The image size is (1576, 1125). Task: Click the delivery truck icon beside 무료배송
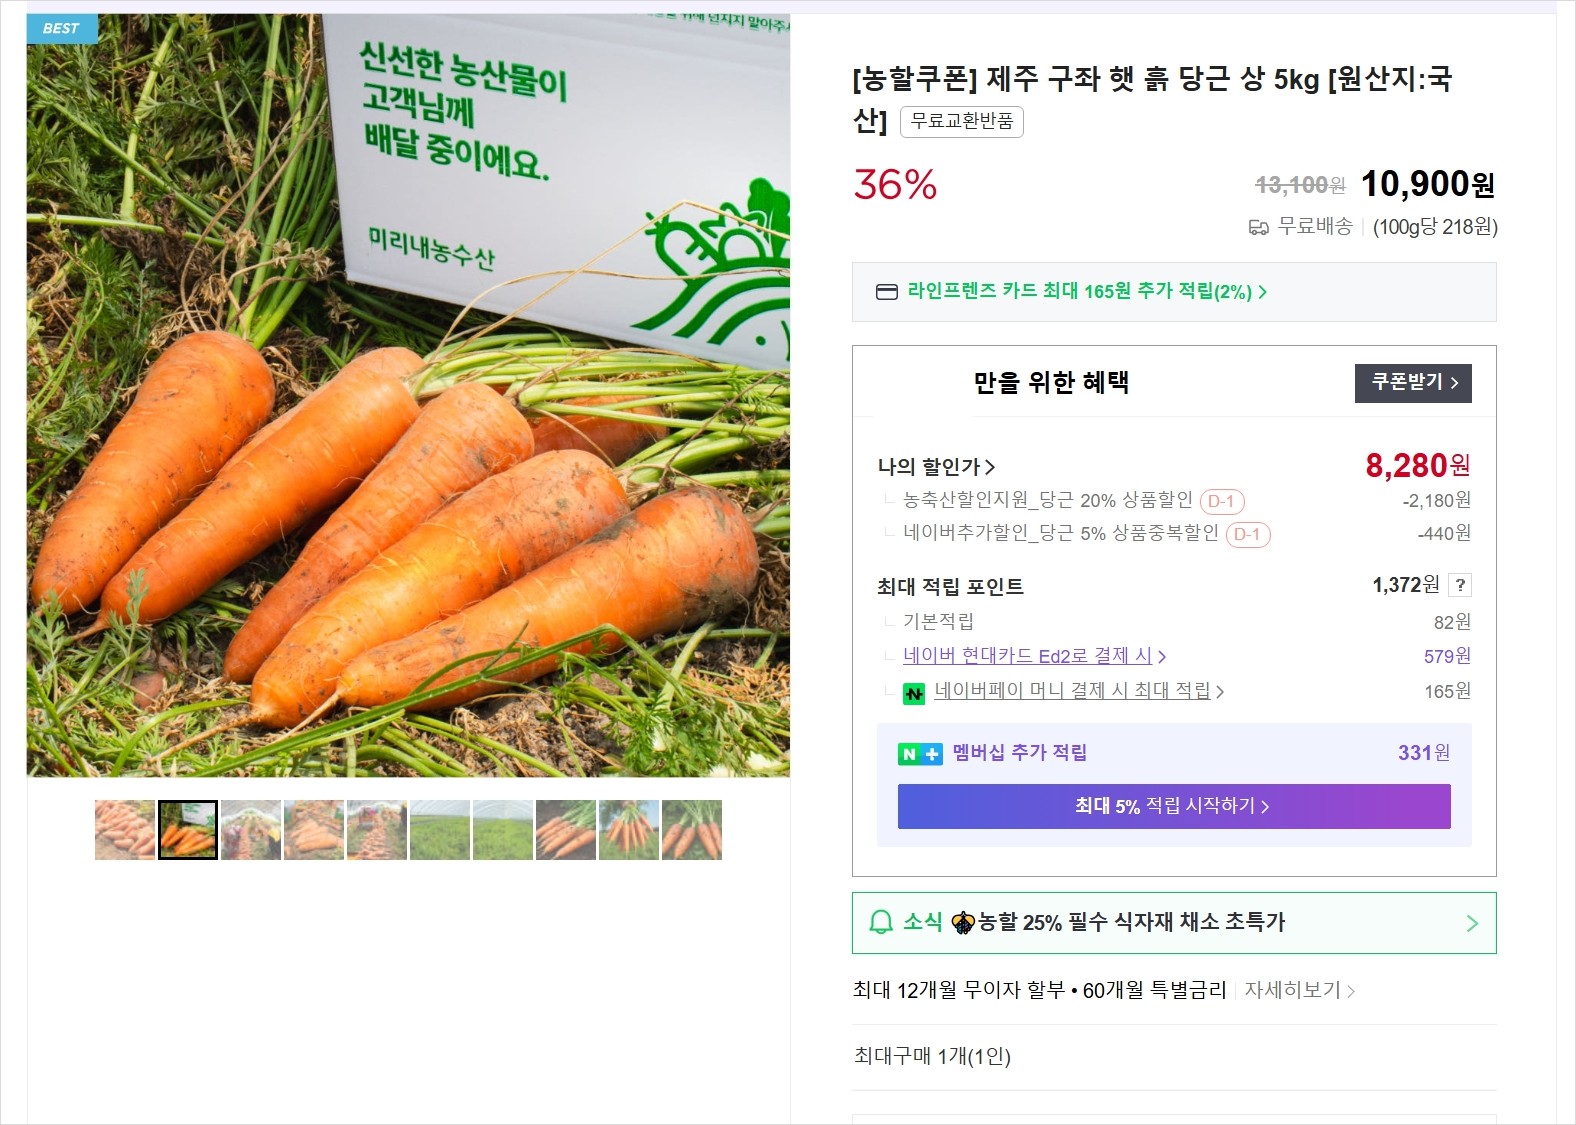click(x=1258, y=228)
